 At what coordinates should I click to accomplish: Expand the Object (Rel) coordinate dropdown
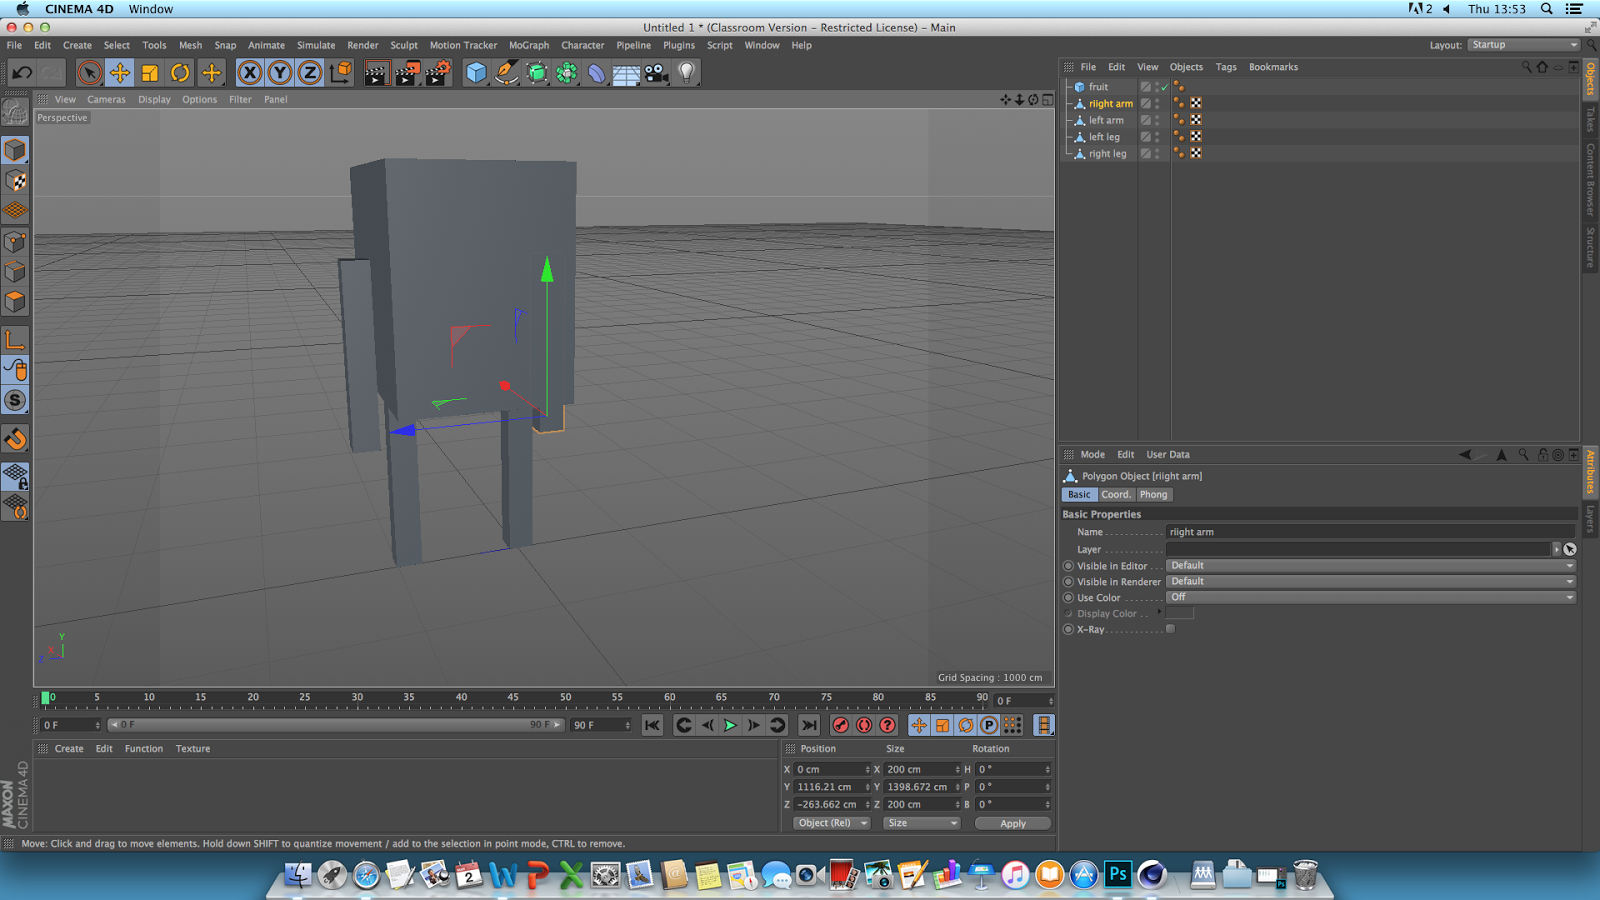pos(832,823)
